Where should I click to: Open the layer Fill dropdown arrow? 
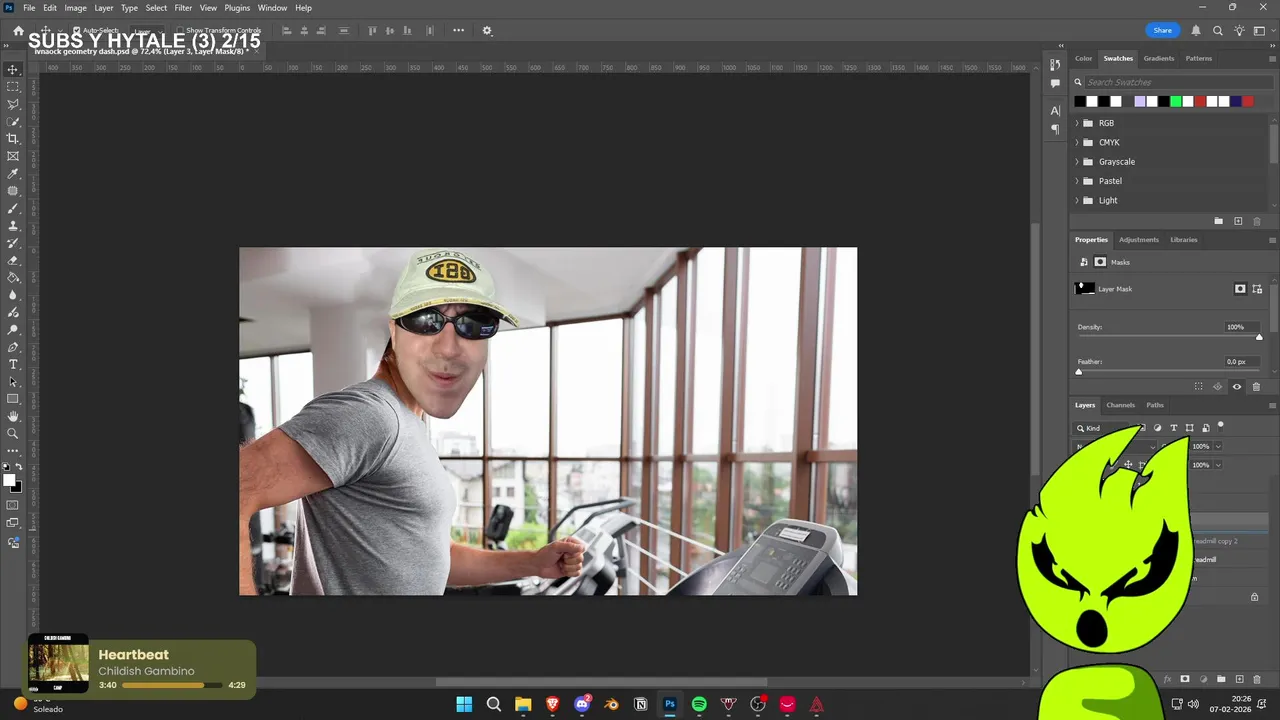[x=1218, y=465]
